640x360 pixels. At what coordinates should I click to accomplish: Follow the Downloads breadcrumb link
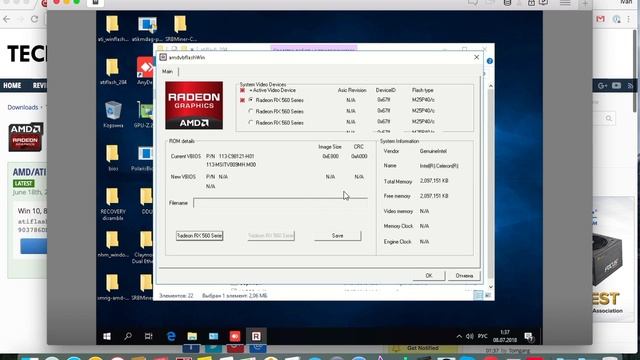(22, 107)
